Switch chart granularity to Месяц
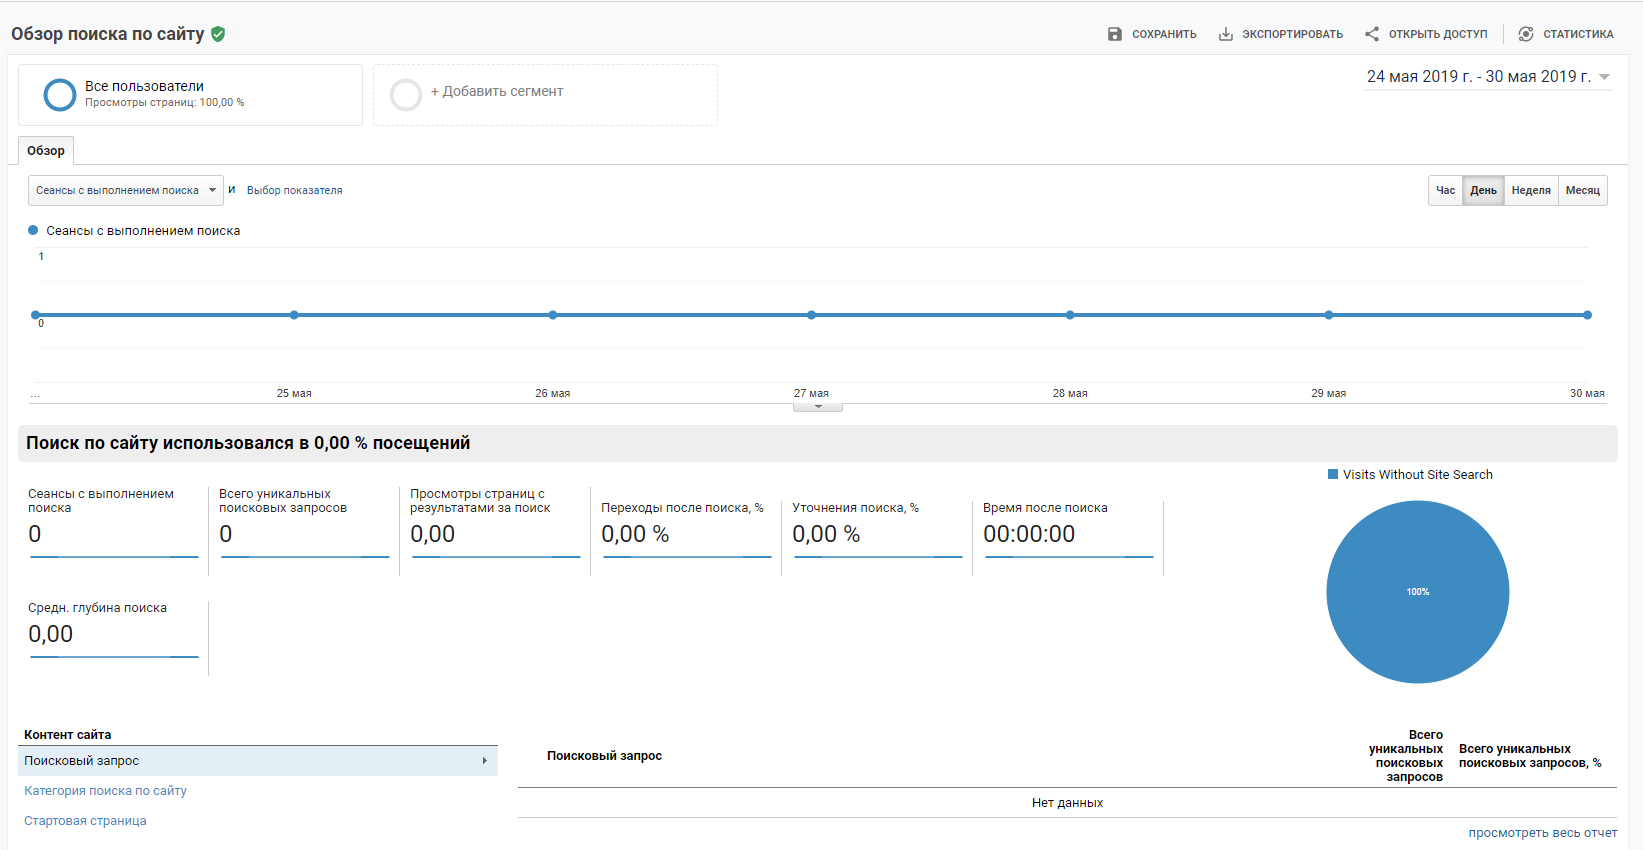The width and height of the screenshot is (1643, 850). click(1583, 190)
